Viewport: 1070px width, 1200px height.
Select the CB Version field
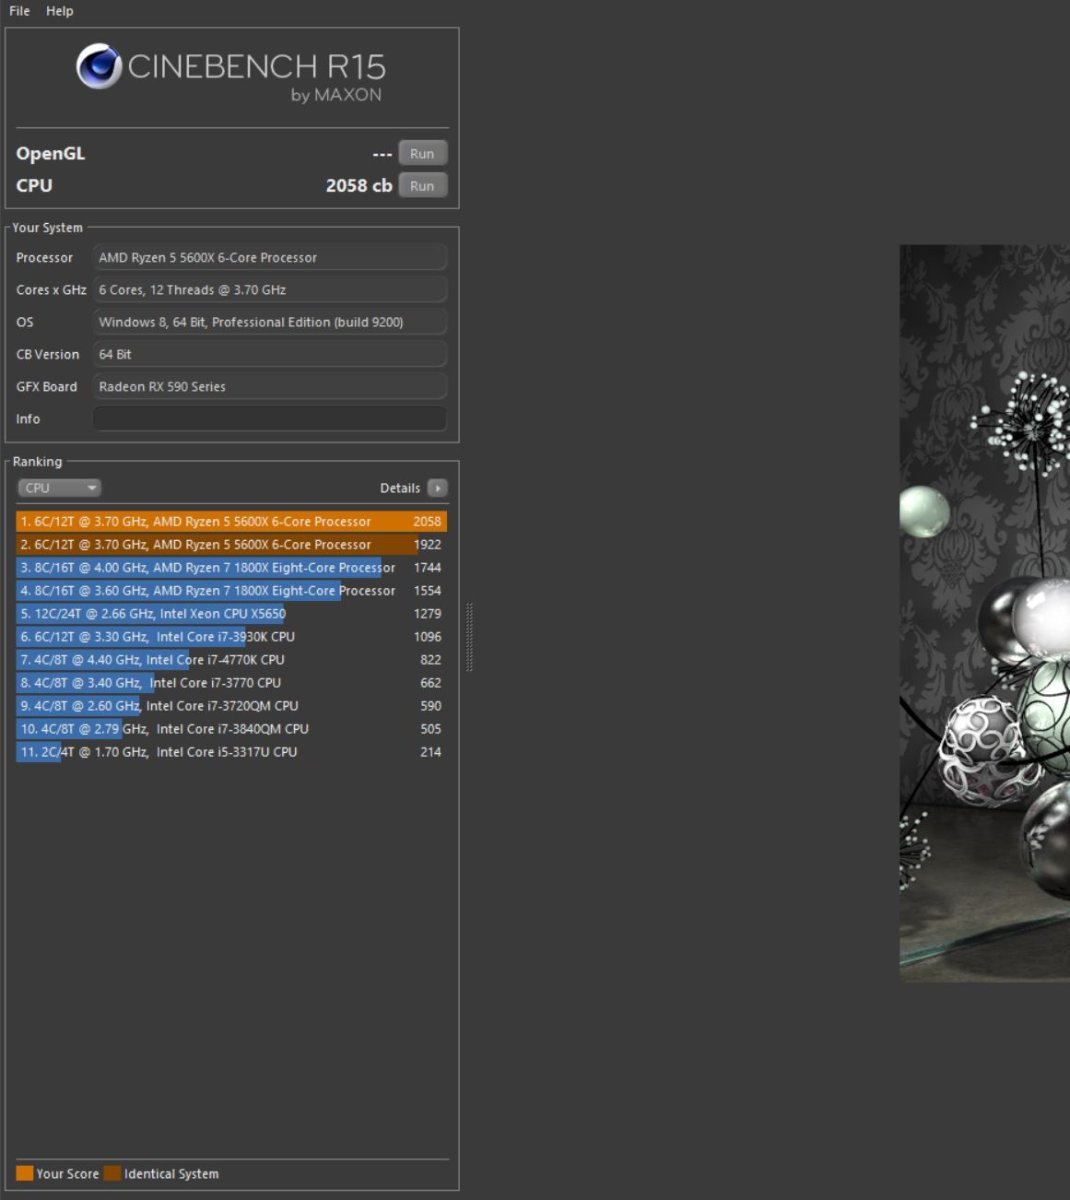tap(270, 354)
